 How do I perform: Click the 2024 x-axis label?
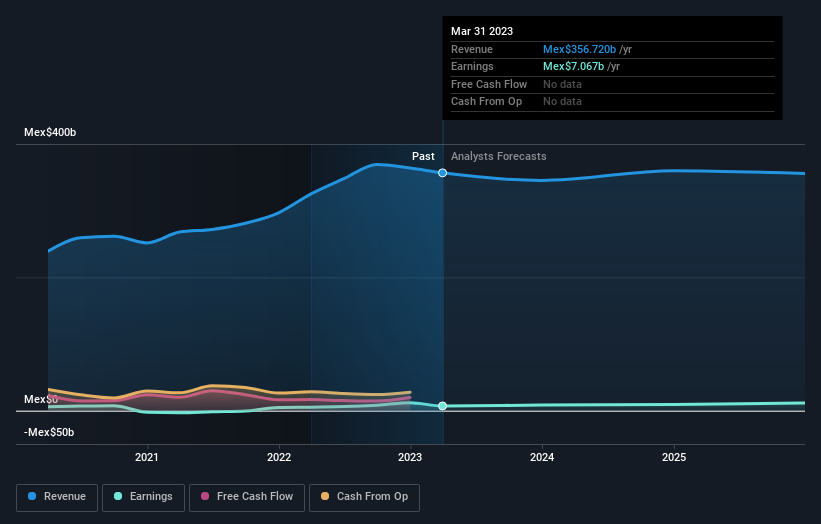(542, 457)
